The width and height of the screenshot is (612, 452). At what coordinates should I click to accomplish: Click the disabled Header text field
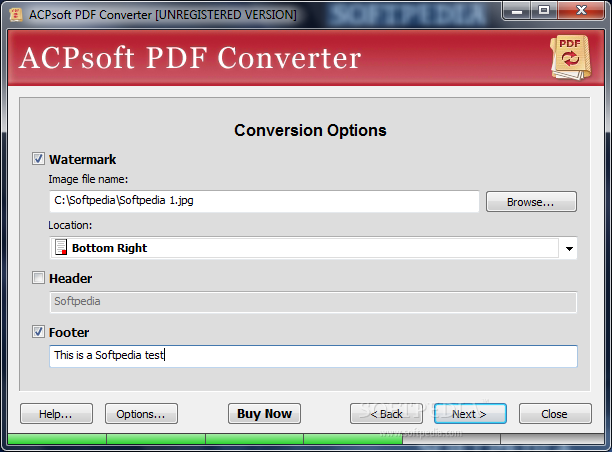[313, 302]
